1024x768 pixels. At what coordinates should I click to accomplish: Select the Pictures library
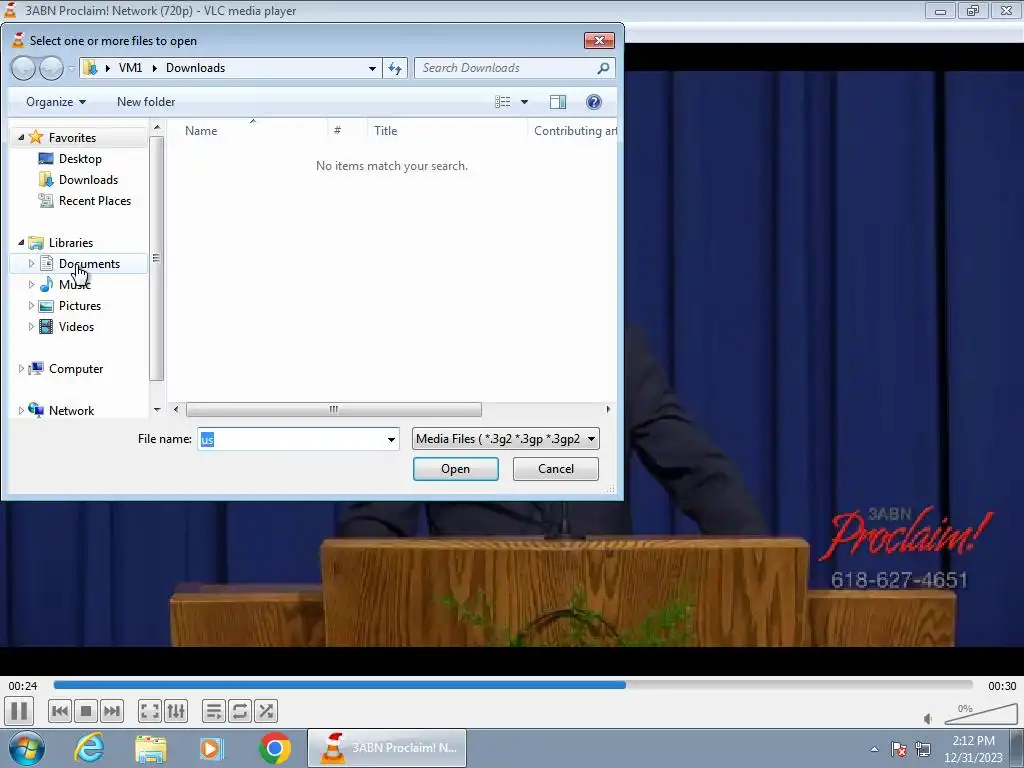(x=79, y=306)
